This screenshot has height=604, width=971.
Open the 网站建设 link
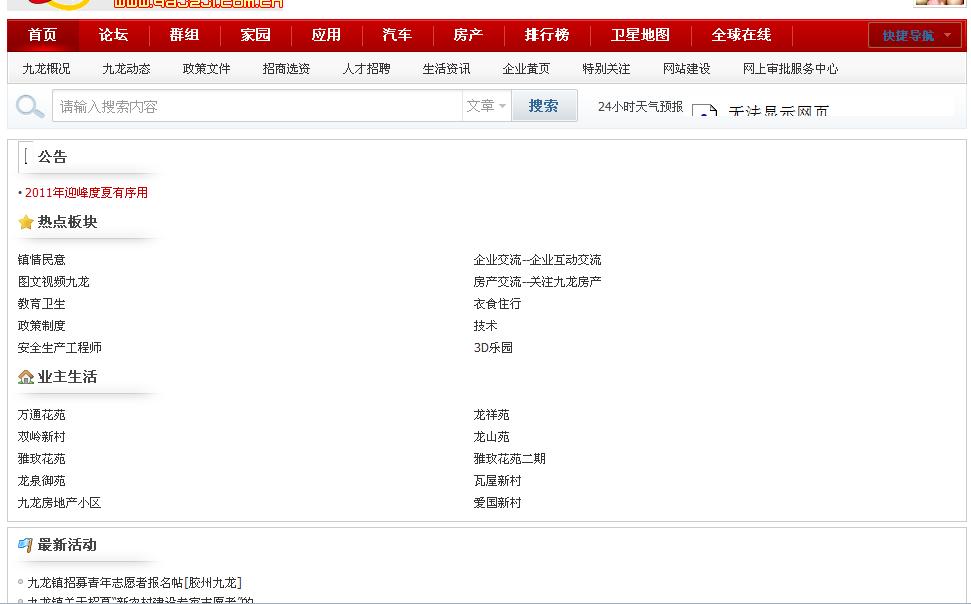686,69
